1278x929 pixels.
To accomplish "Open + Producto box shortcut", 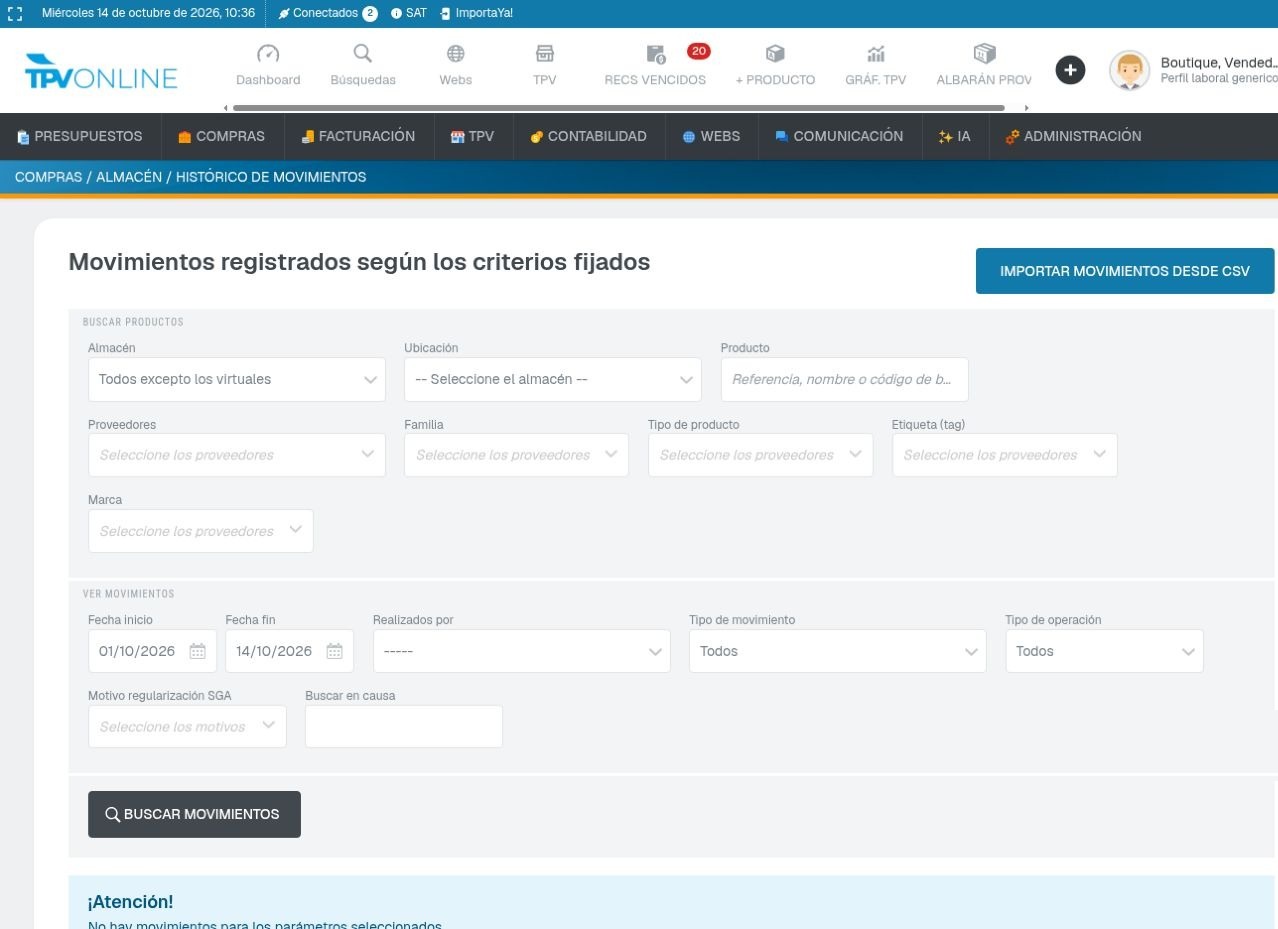I will pyautogui.click(x=775, y=54).
